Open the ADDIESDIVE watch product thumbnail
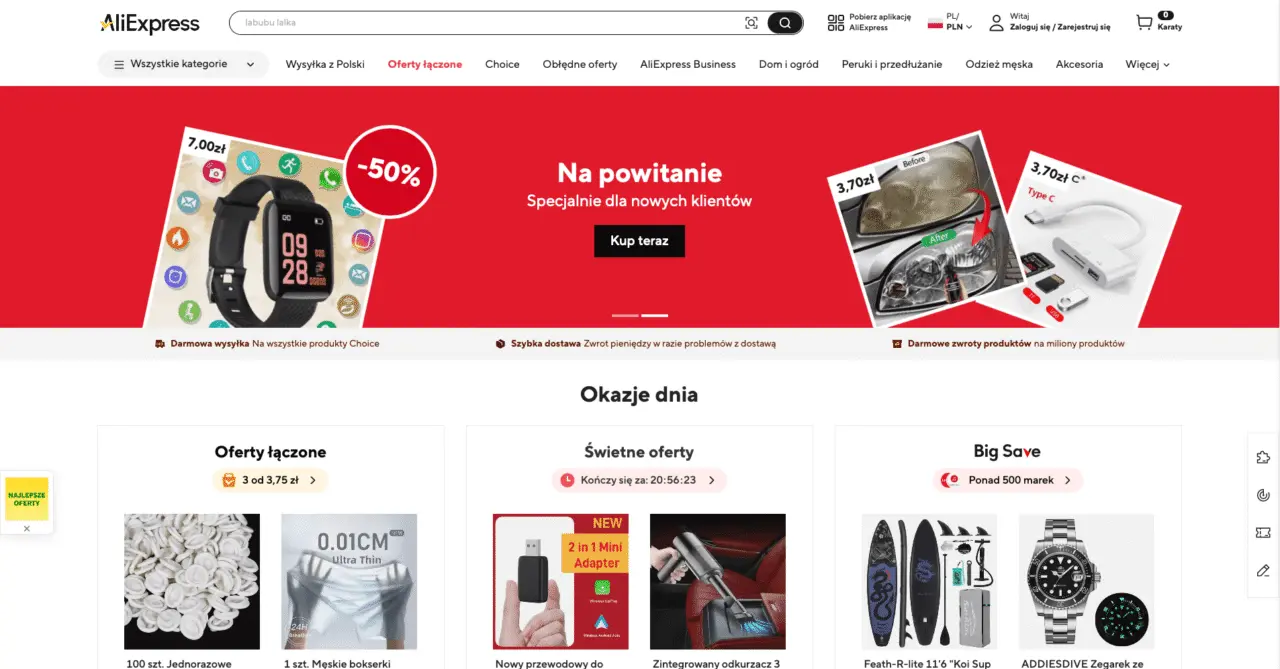This screenshot has width=1280, height=669. click(1086, 581)
